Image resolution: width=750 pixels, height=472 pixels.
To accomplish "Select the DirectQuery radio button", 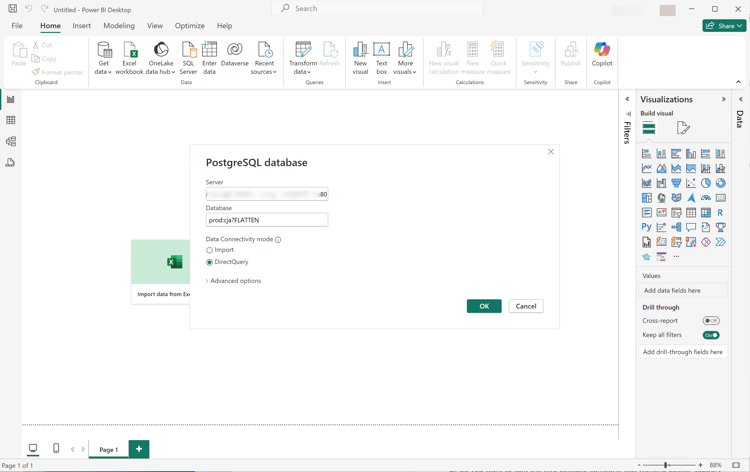I will (x=209, y=262).
